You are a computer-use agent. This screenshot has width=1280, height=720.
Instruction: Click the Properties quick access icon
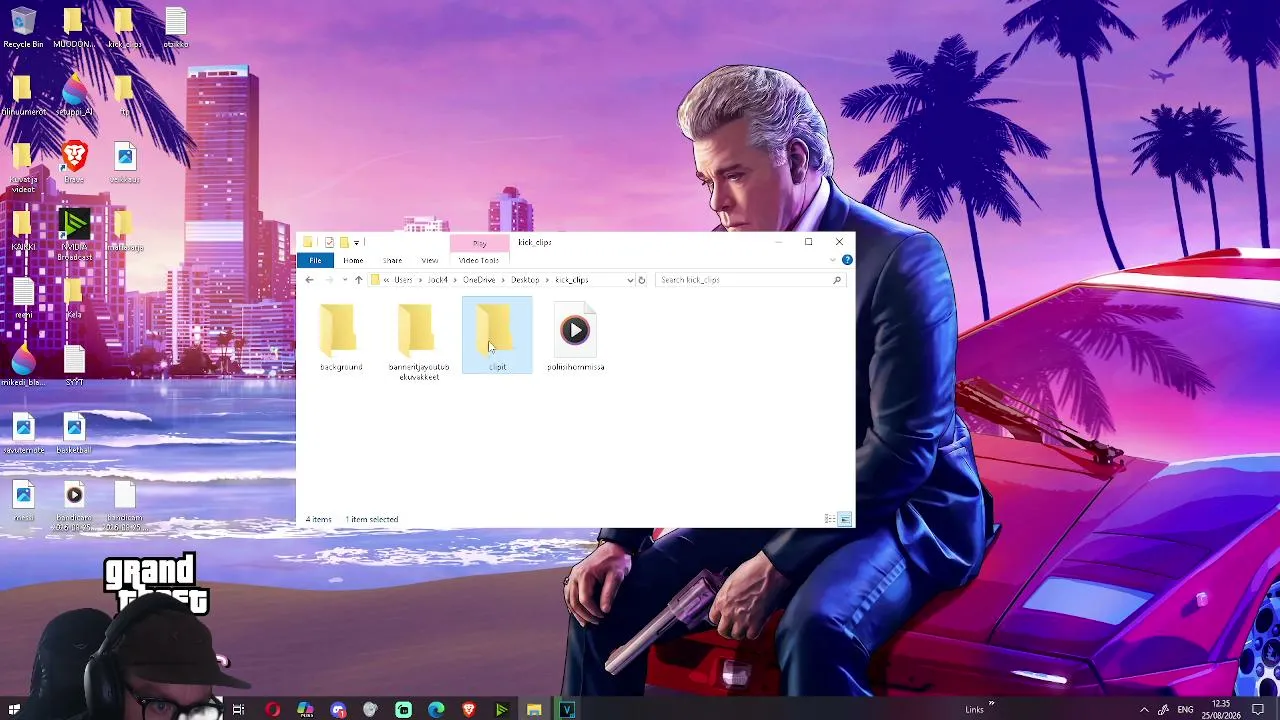329,242
